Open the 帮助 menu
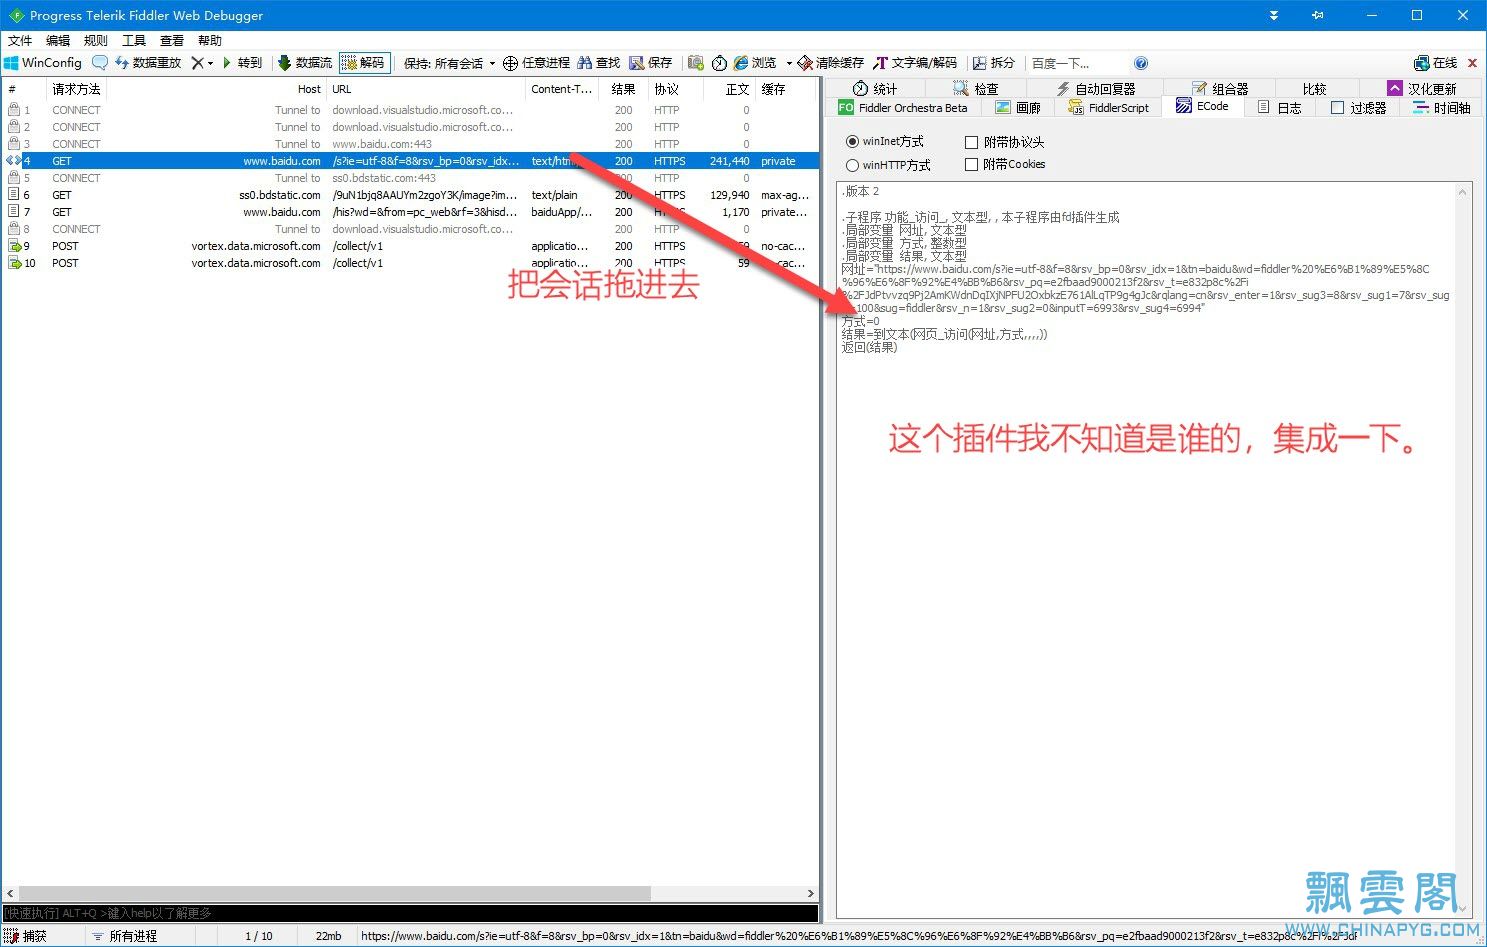The width and height of the screenshot is (1487, 947). [x=210, y=41]
